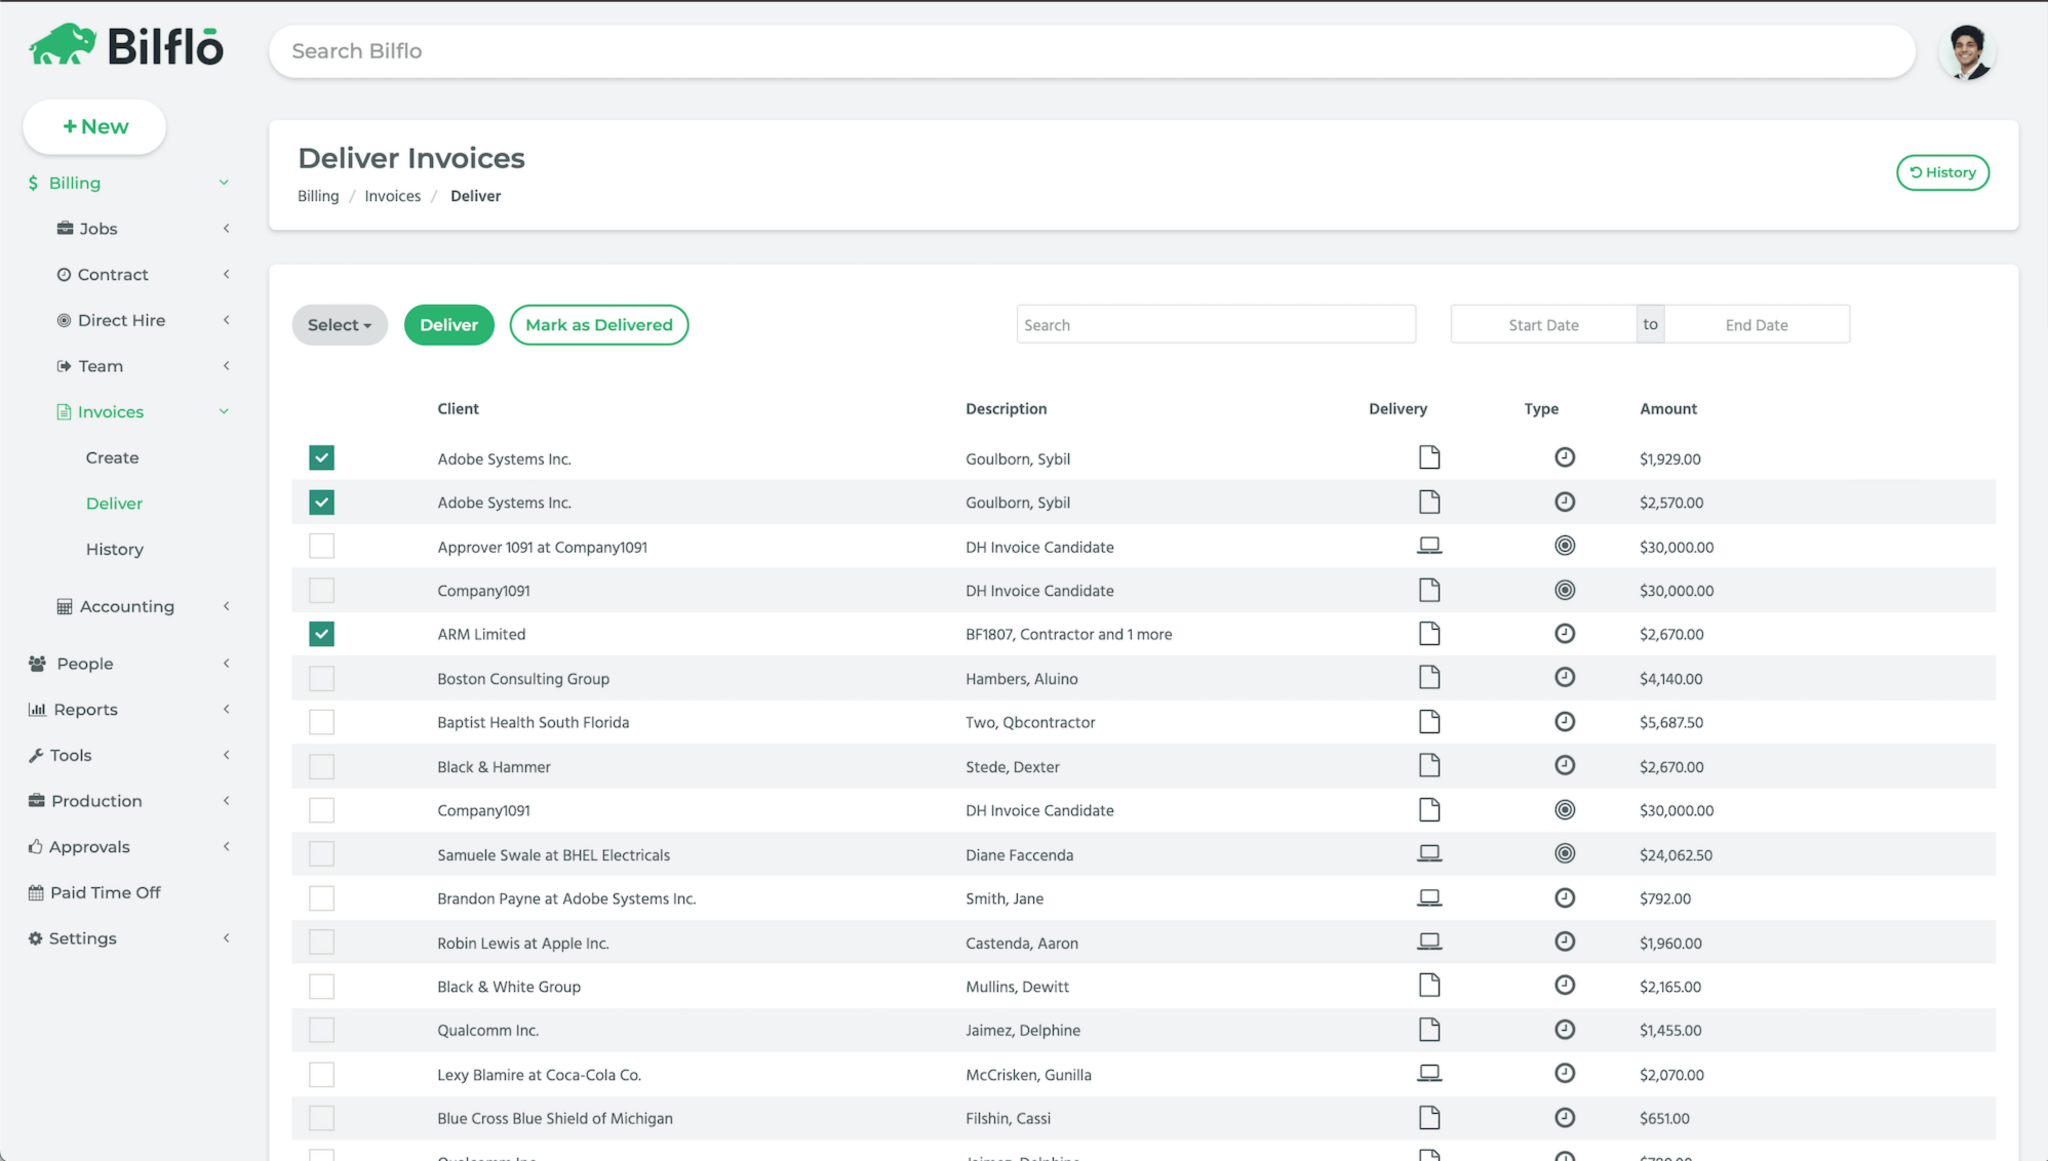The height and width of the screenshot is (1161, 2048).
Task: Click laptop delivery icon for Robin Lewis row
Action: coord(1429,942)
